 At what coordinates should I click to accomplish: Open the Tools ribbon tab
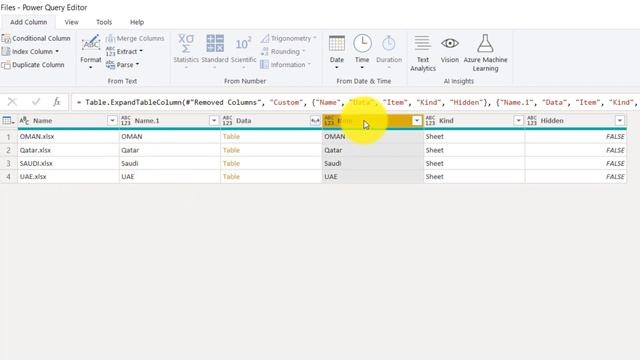pos(104,22)
